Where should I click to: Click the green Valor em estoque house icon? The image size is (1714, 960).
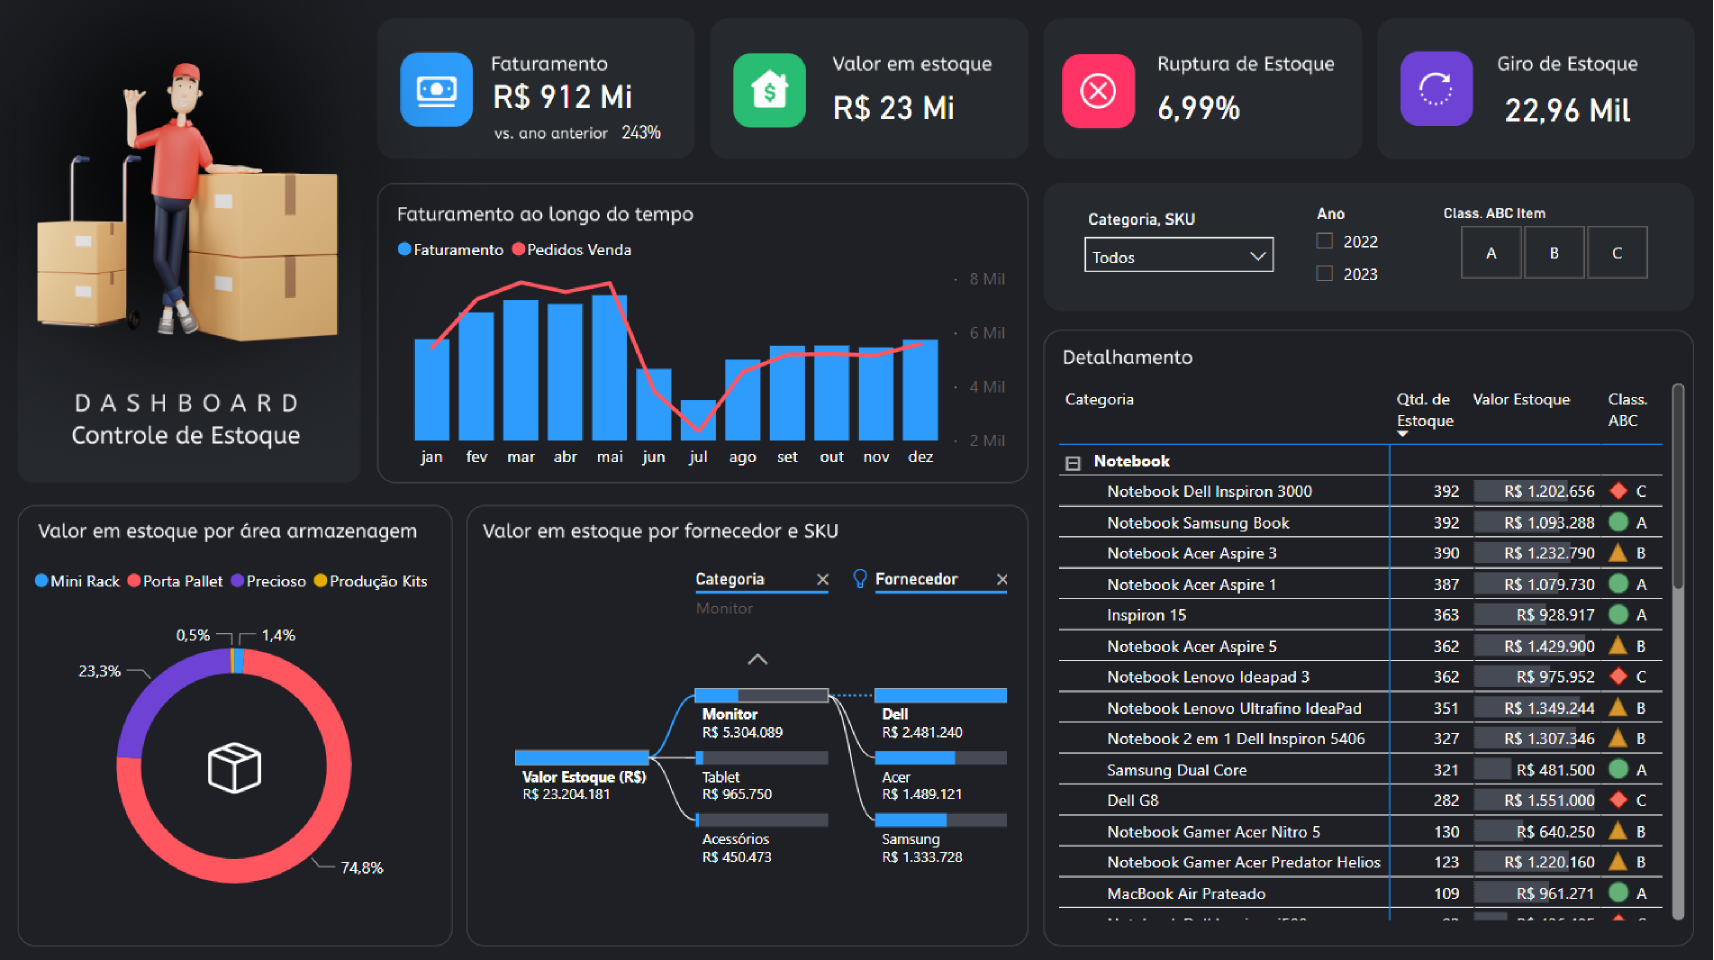click(x=769, y=90)
